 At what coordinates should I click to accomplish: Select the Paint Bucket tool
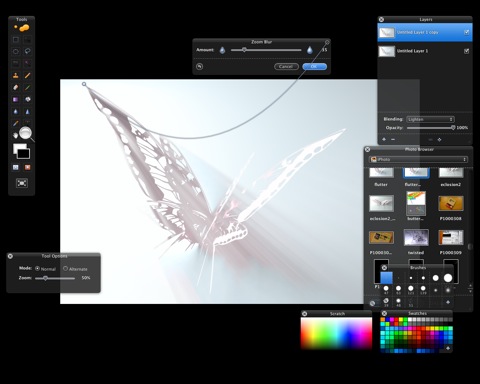(28, 99)
